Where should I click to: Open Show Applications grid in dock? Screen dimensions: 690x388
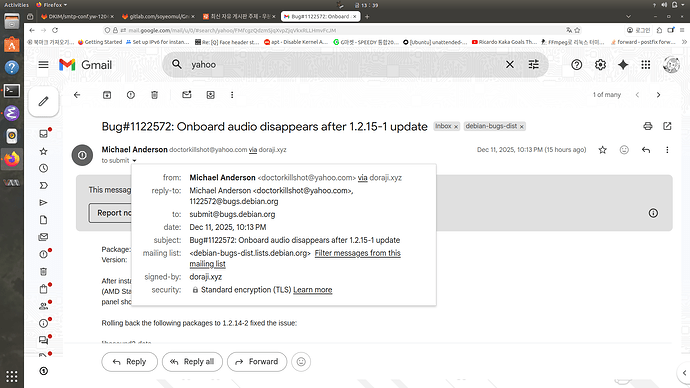[x=12, y=377]
